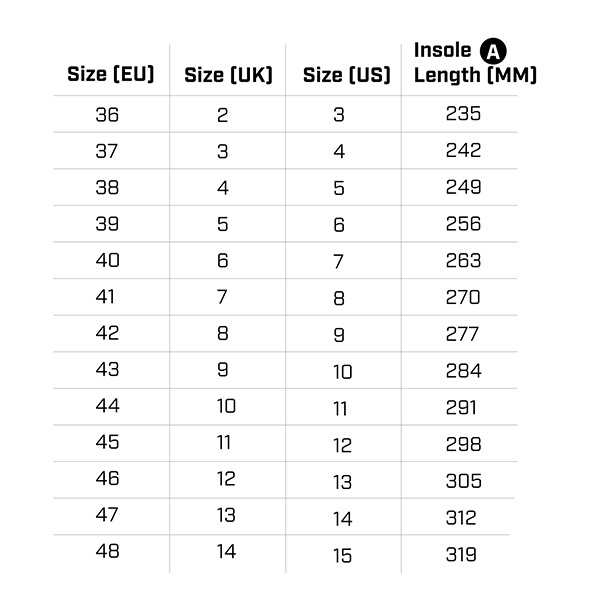Pick the 270 insole length cell
600x600 pixels.
[x=463, y=297]
